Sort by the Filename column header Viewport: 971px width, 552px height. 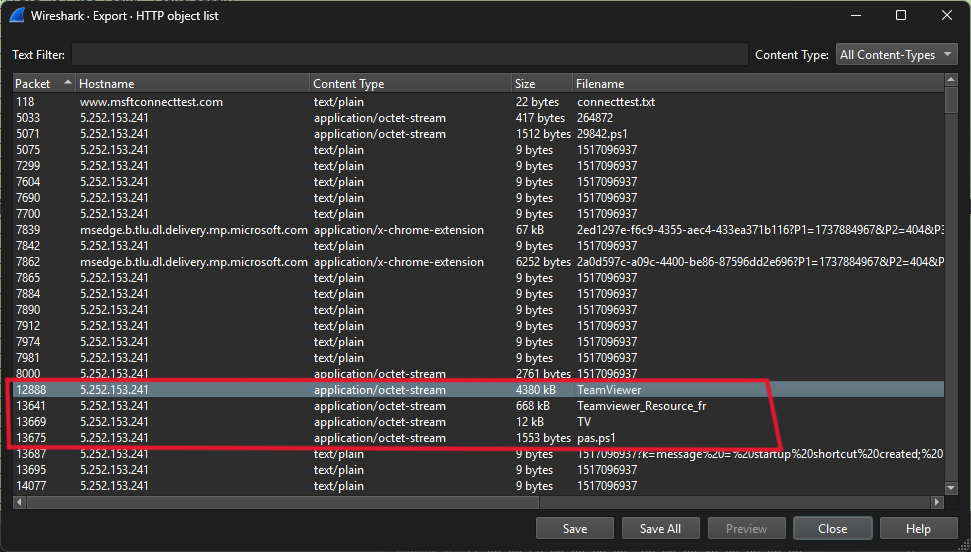pos(755,84)
